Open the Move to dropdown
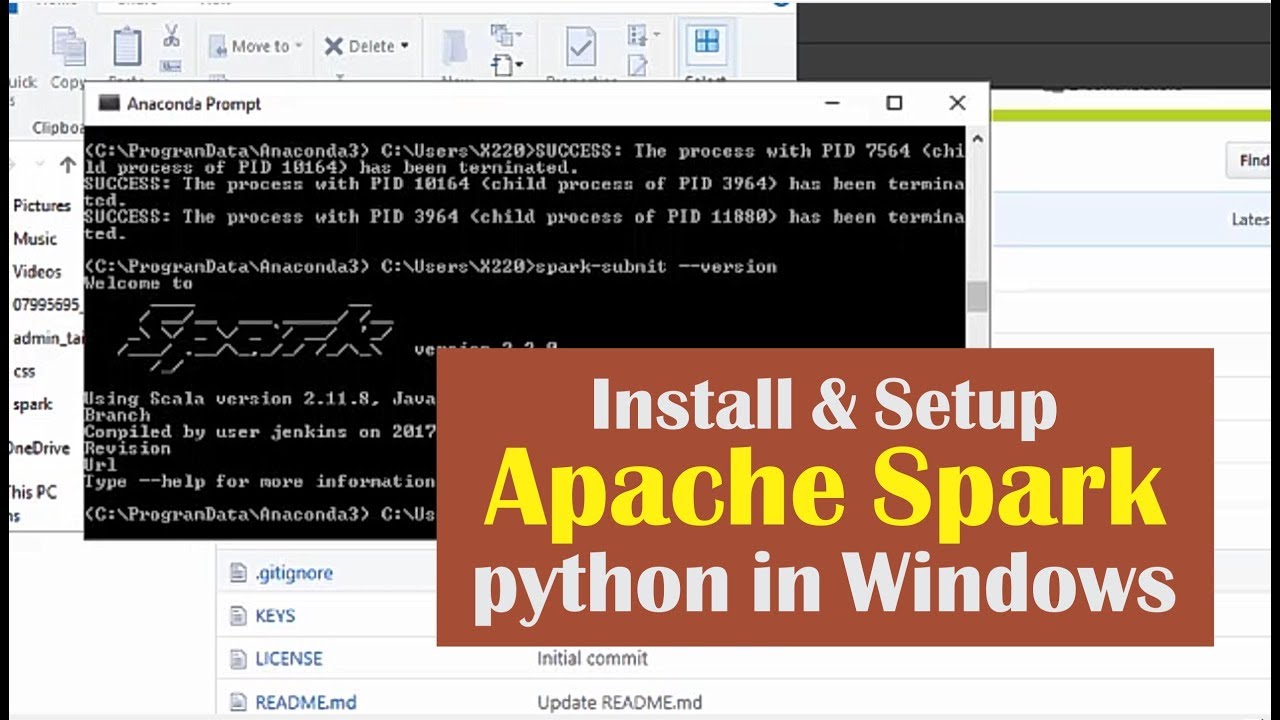Image resolution: width=1280 pixels, height=720 pixels. click(255, 46)
